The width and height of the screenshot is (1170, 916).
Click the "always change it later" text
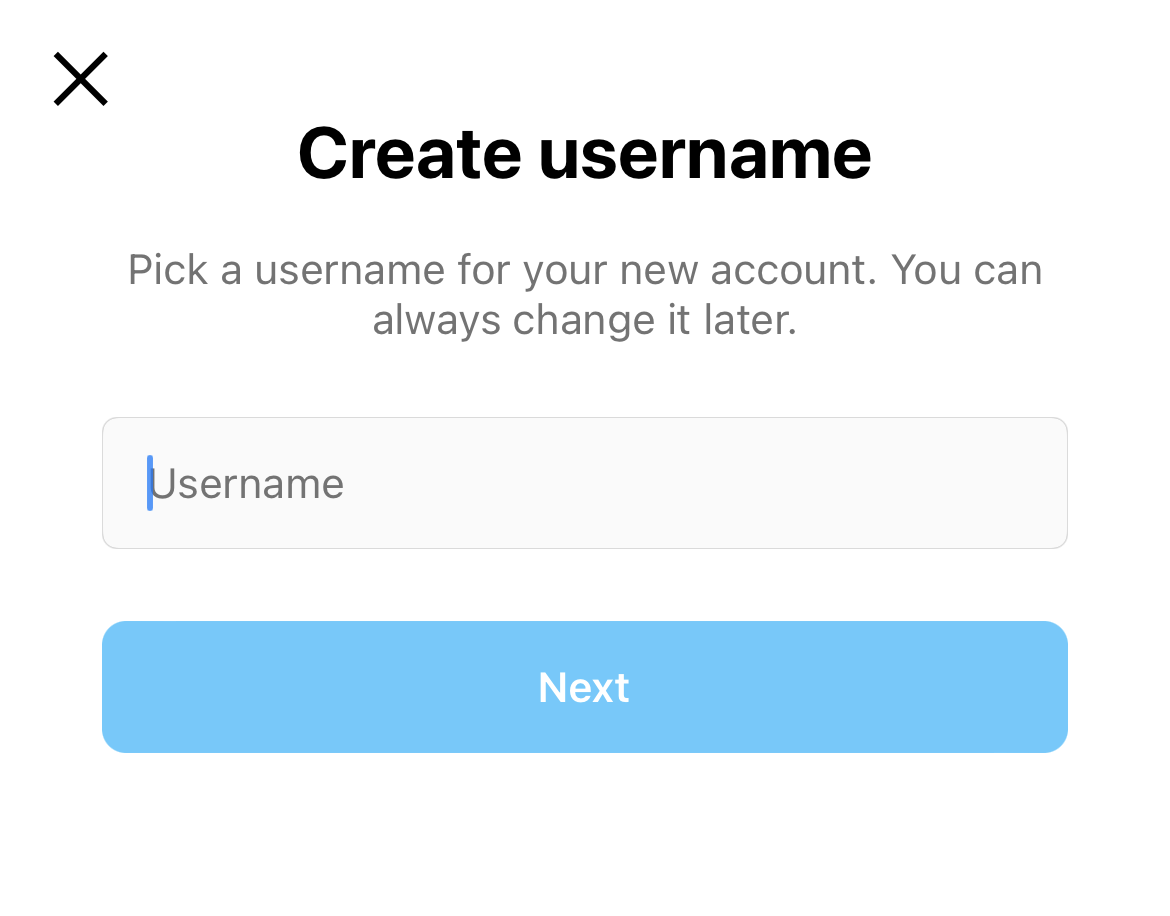(584, 321)
